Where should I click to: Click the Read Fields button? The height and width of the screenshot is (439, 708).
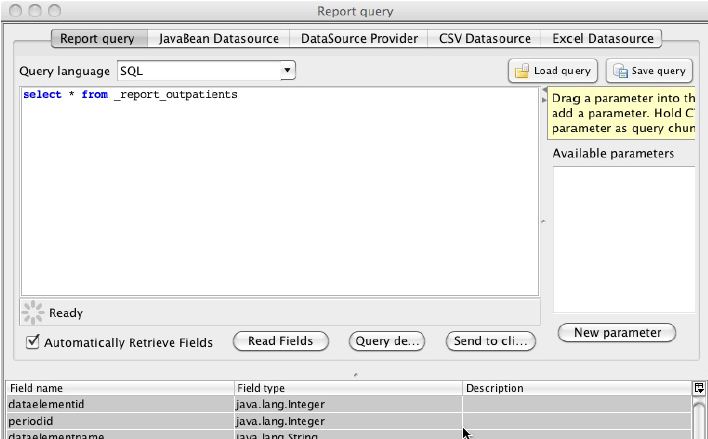coord(280,341)
